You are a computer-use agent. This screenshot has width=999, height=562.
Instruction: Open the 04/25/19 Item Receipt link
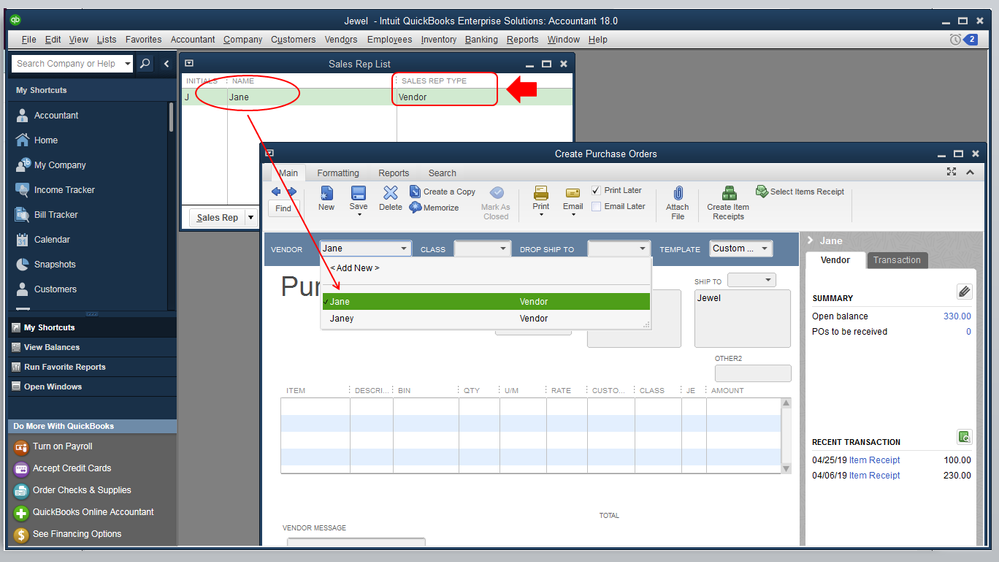874,460
